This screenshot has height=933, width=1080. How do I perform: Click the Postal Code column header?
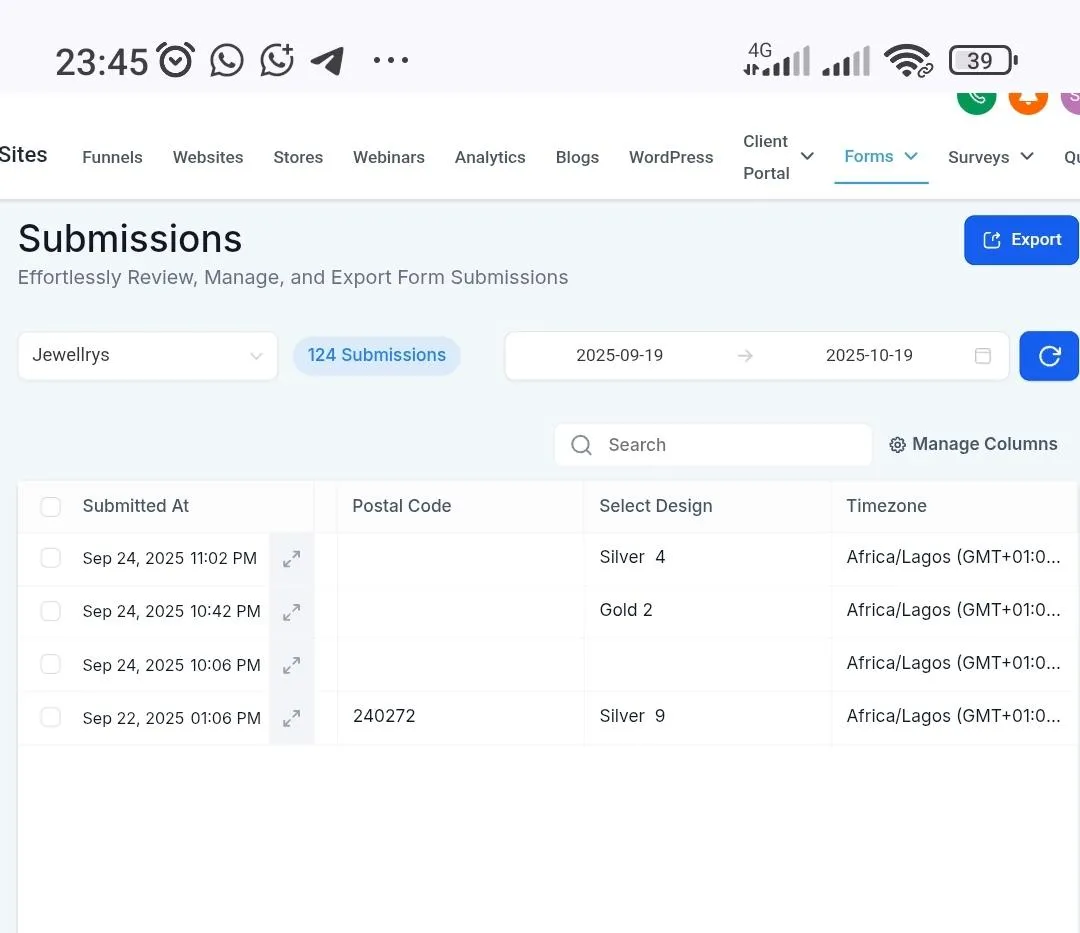[402, 506]
